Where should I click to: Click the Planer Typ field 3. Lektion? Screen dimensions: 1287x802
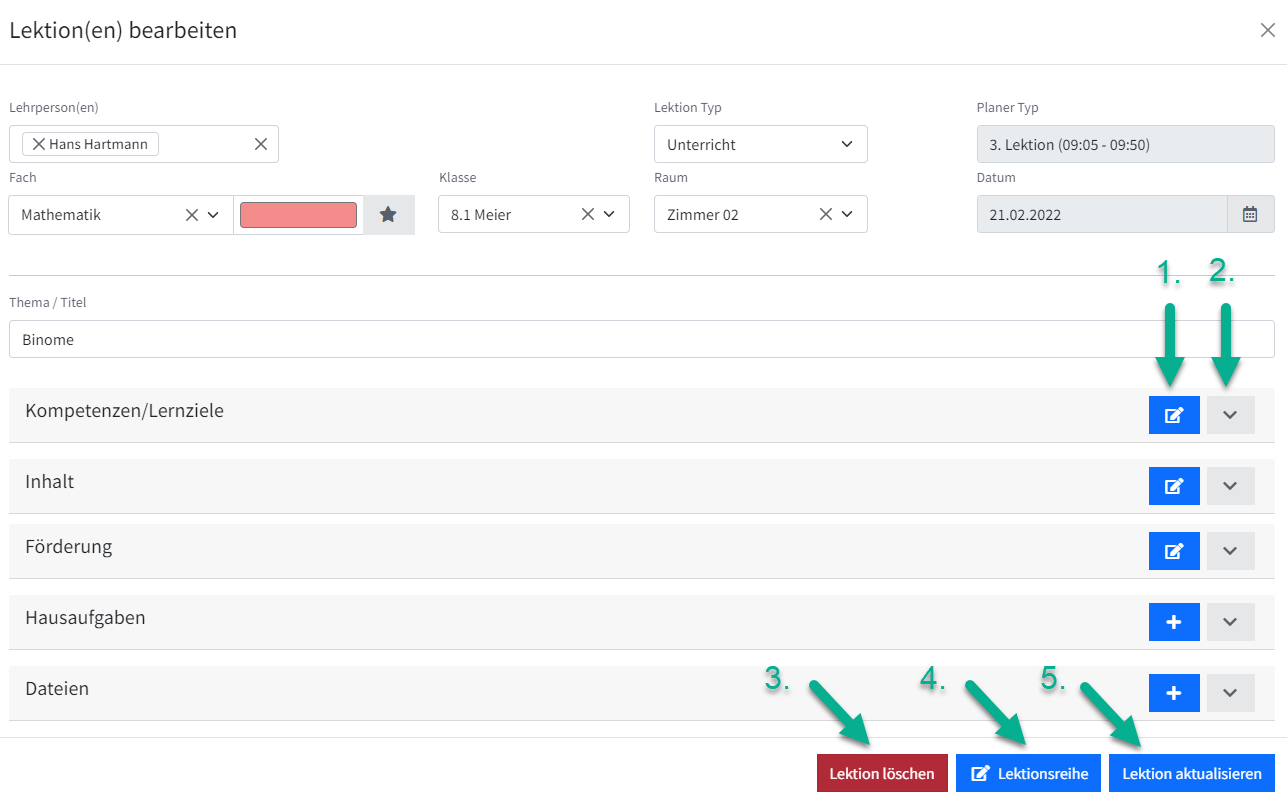click(1126, 144)
